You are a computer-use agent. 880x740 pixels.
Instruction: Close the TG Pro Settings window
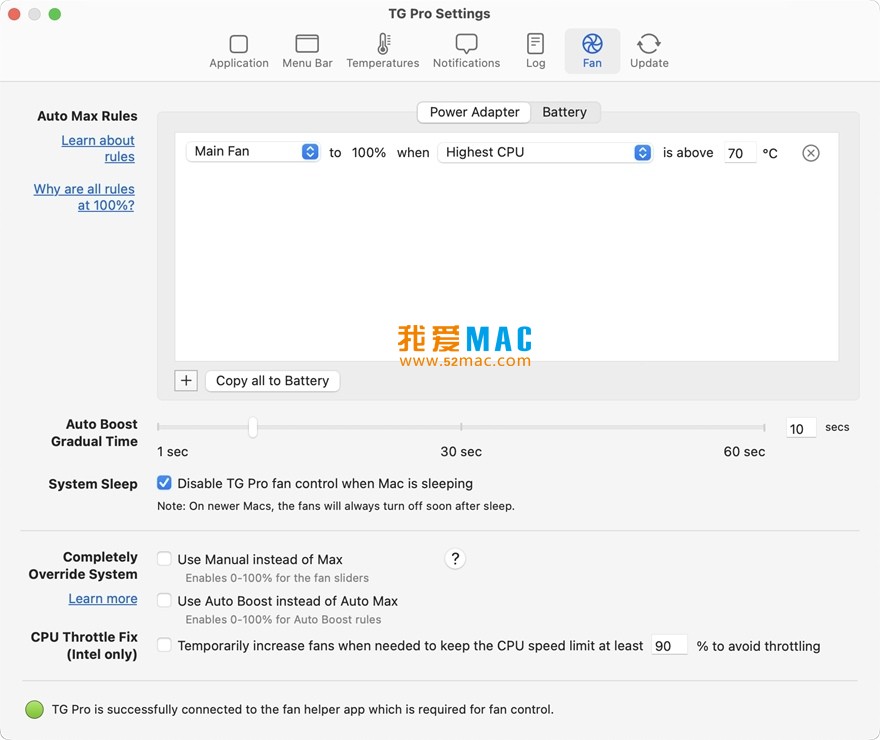point(14,14)
